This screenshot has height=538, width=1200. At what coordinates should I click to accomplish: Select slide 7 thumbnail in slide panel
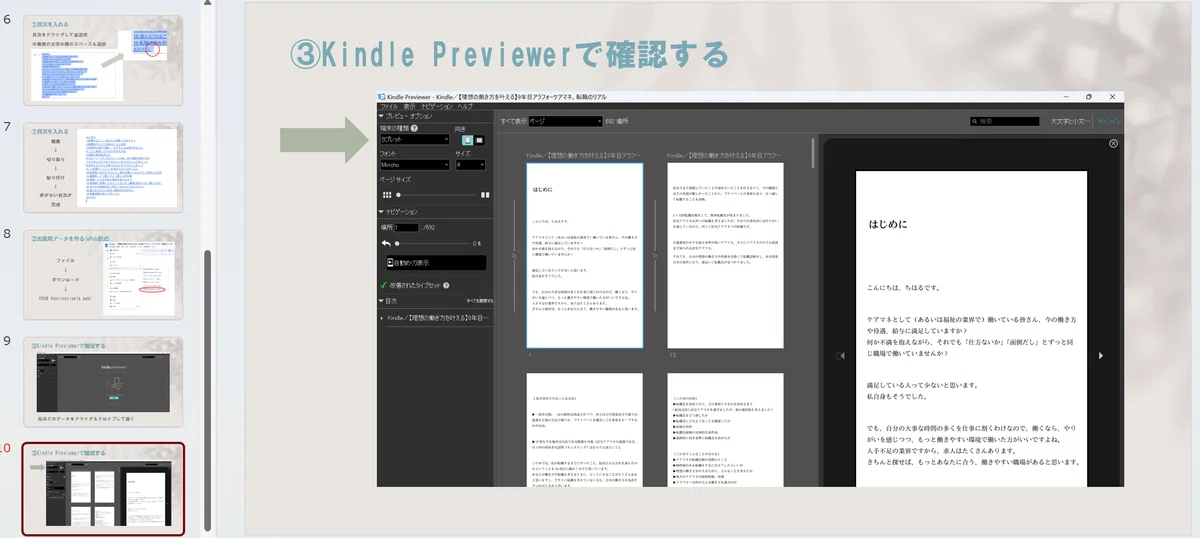coord(103,166)
